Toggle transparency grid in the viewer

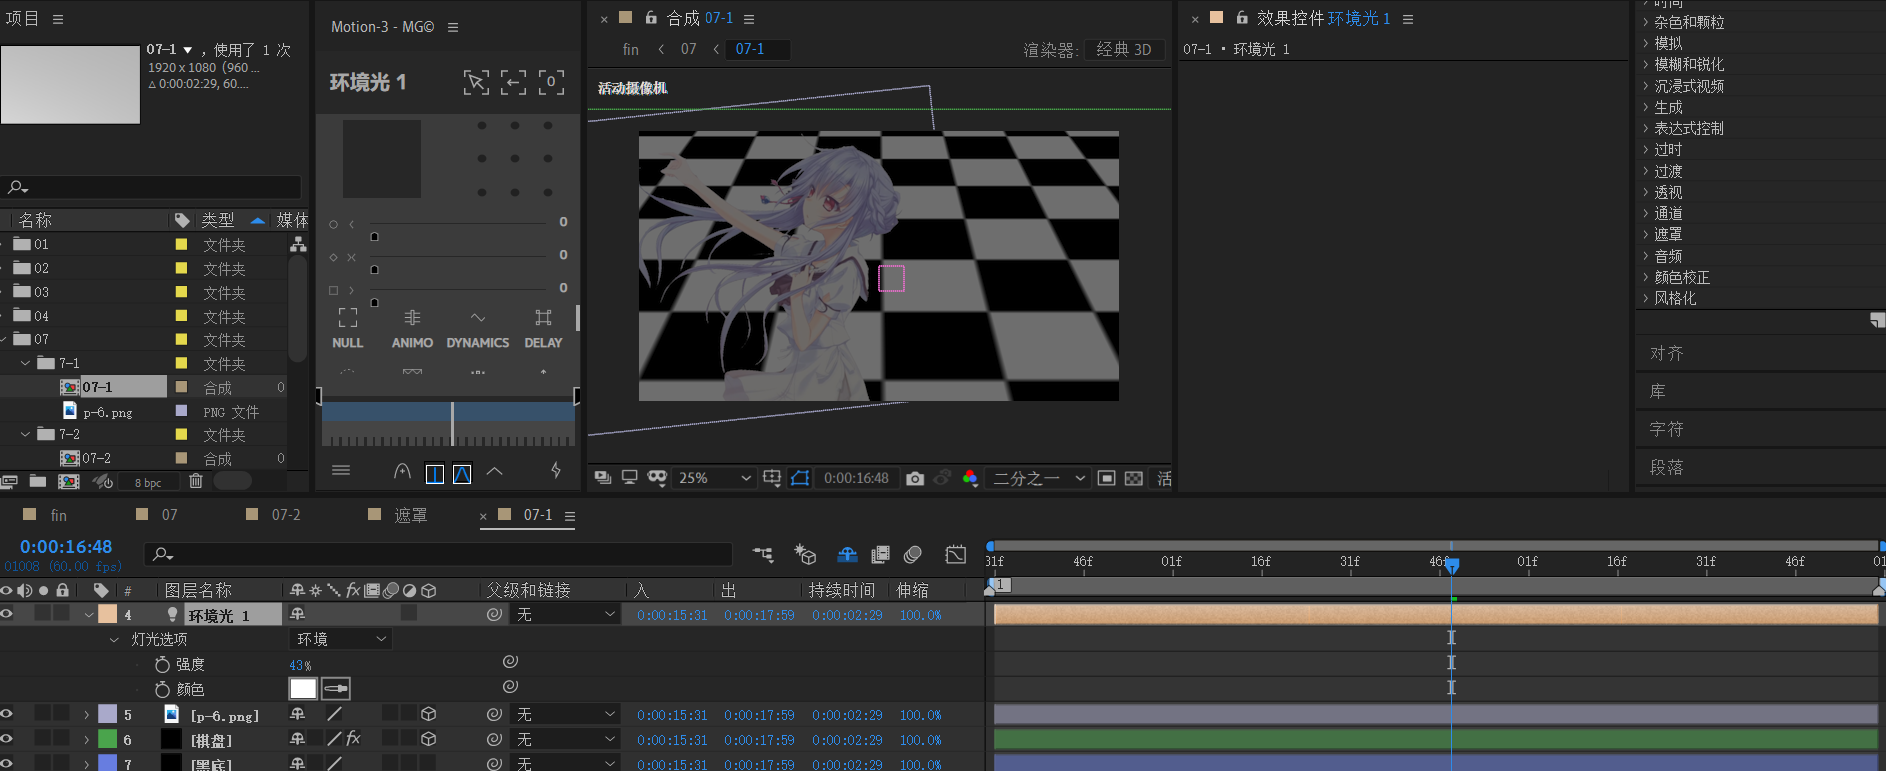tap(1134, 478)
